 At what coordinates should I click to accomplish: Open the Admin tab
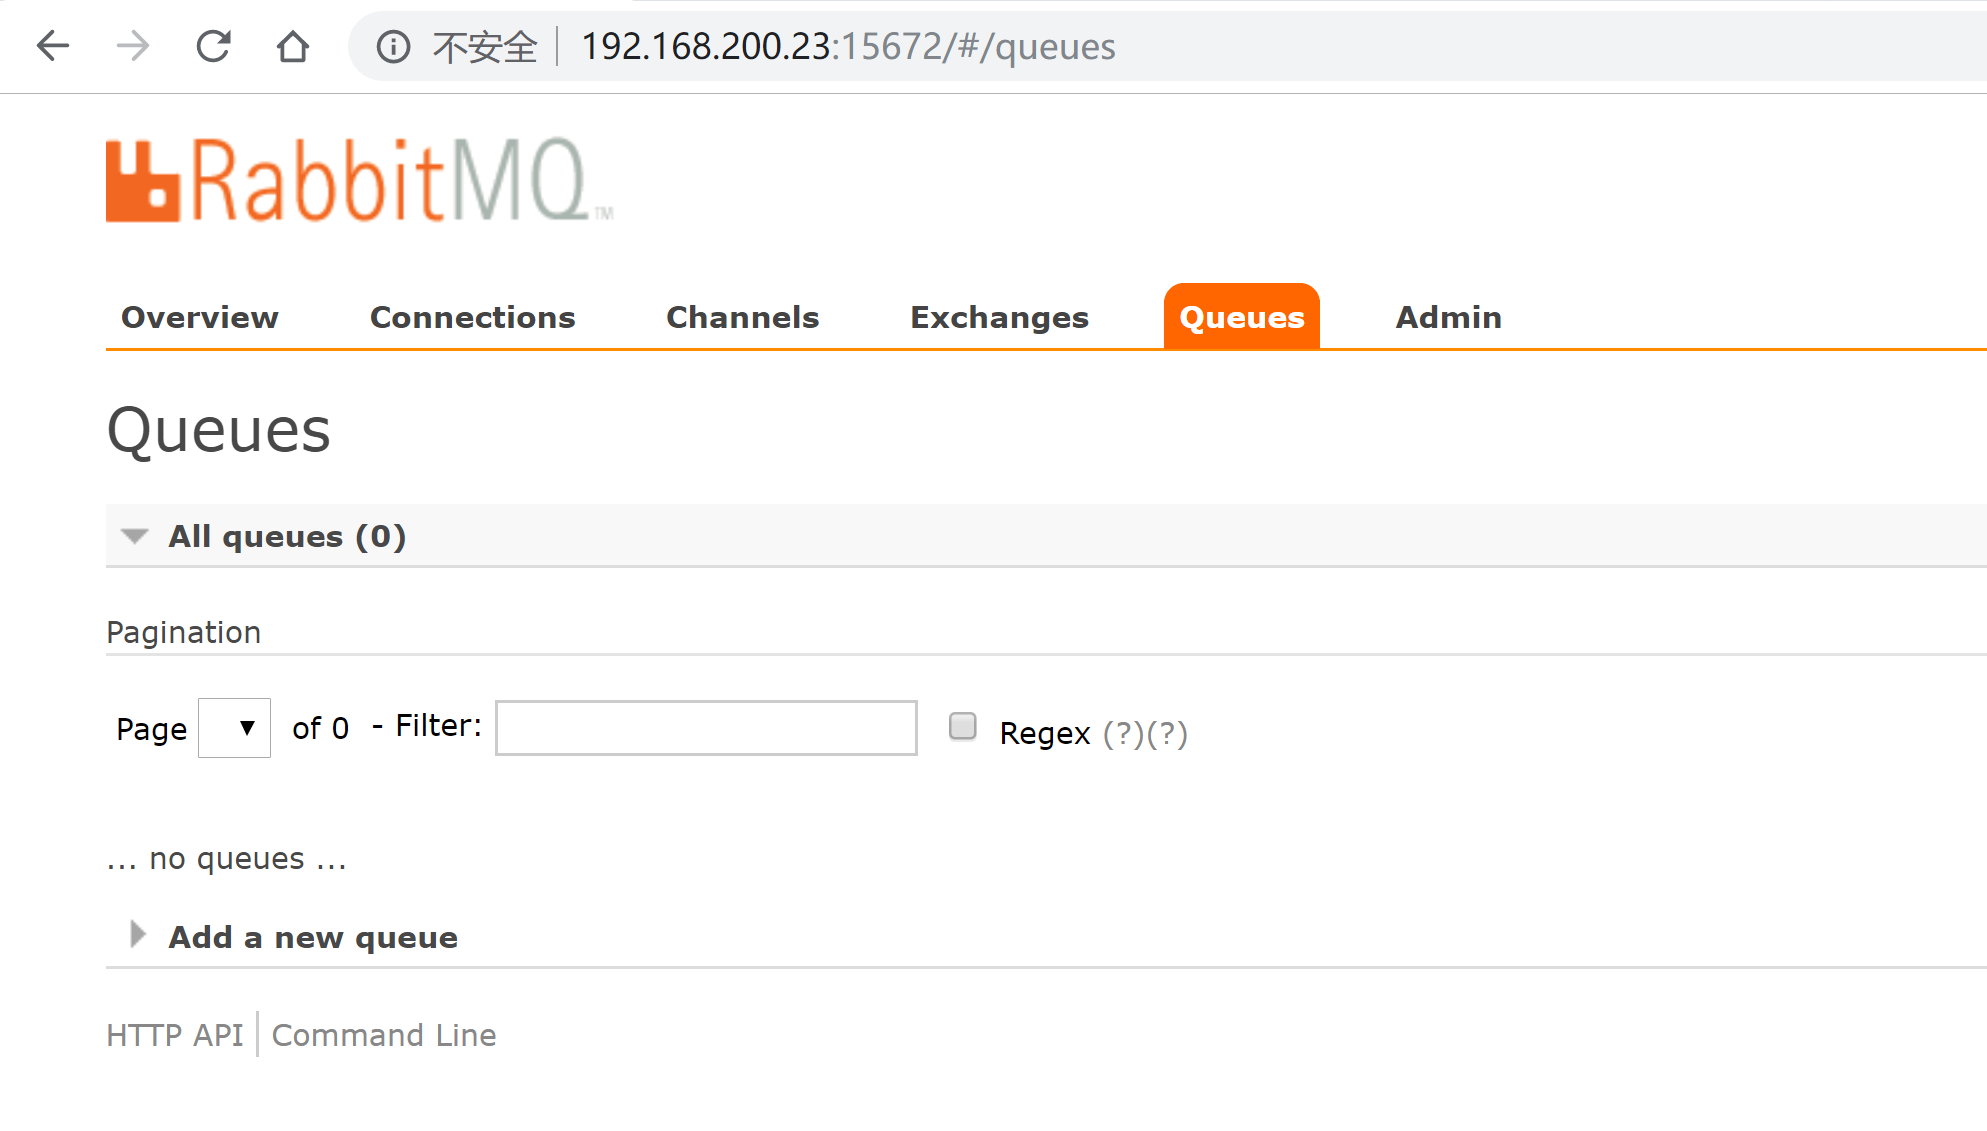pos(1448,318)
